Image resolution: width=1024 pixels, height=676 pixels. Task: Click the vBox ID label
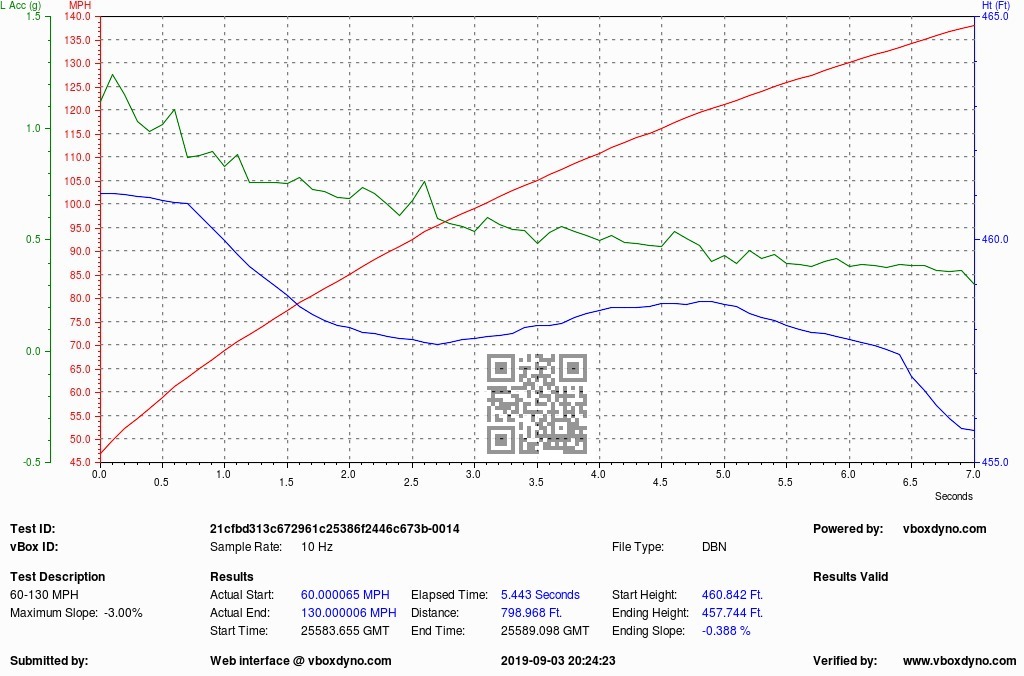tap(34, 547)
